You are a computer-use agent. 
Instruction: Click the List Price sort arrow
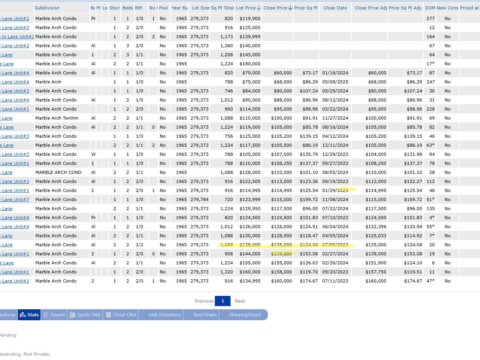coord(259,8)
